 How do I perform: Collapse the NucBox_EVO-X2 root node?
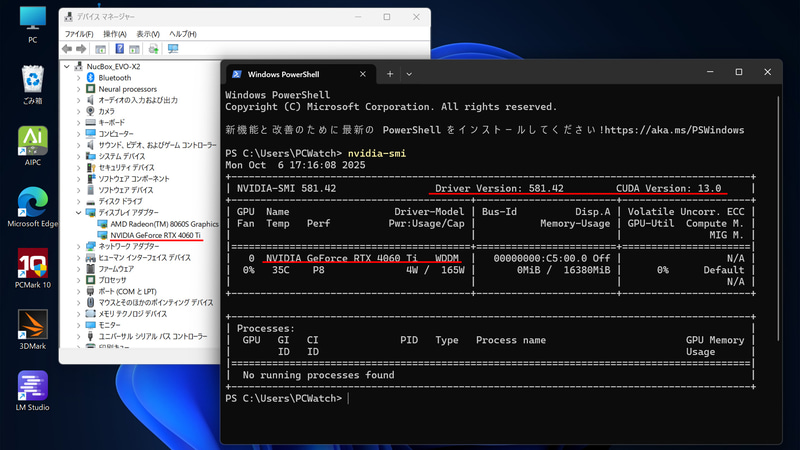tap(67, 66)
